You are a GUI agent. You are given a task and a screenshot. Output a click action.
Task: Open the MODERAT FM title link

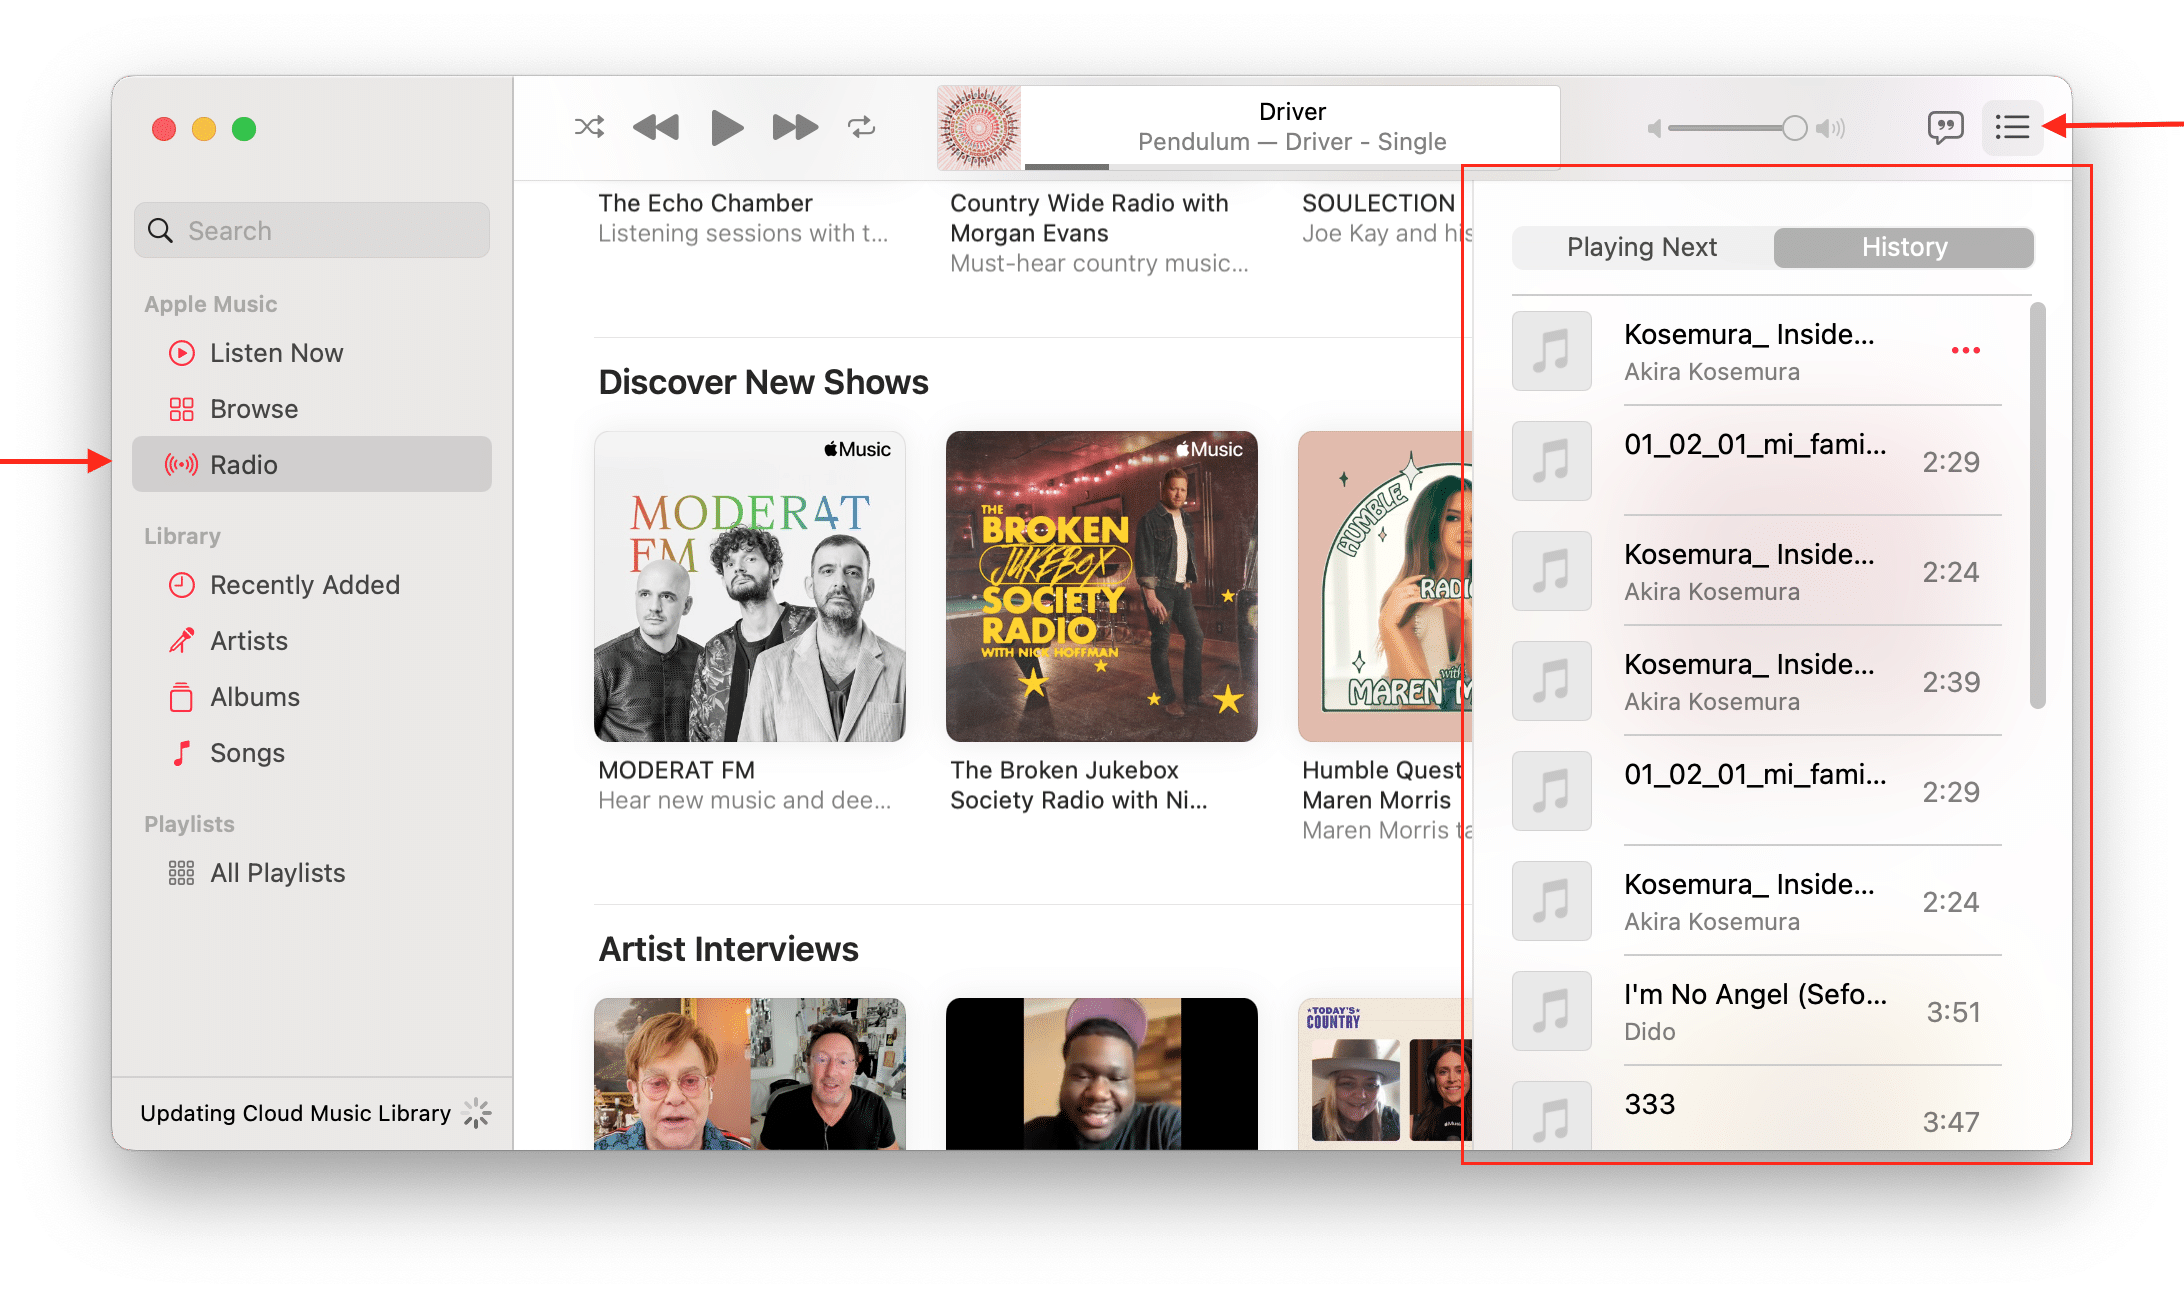pos(677,770)
